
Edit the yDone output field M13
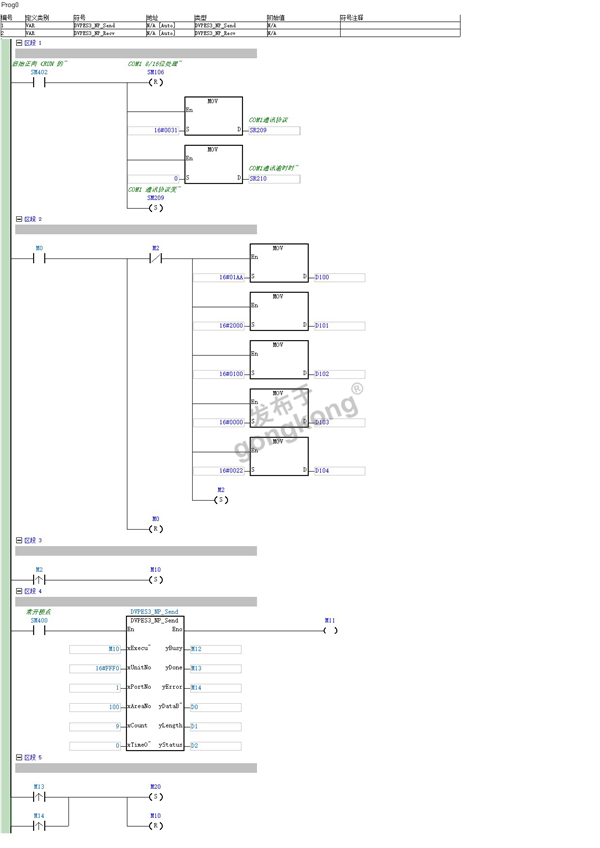point(215,668)
